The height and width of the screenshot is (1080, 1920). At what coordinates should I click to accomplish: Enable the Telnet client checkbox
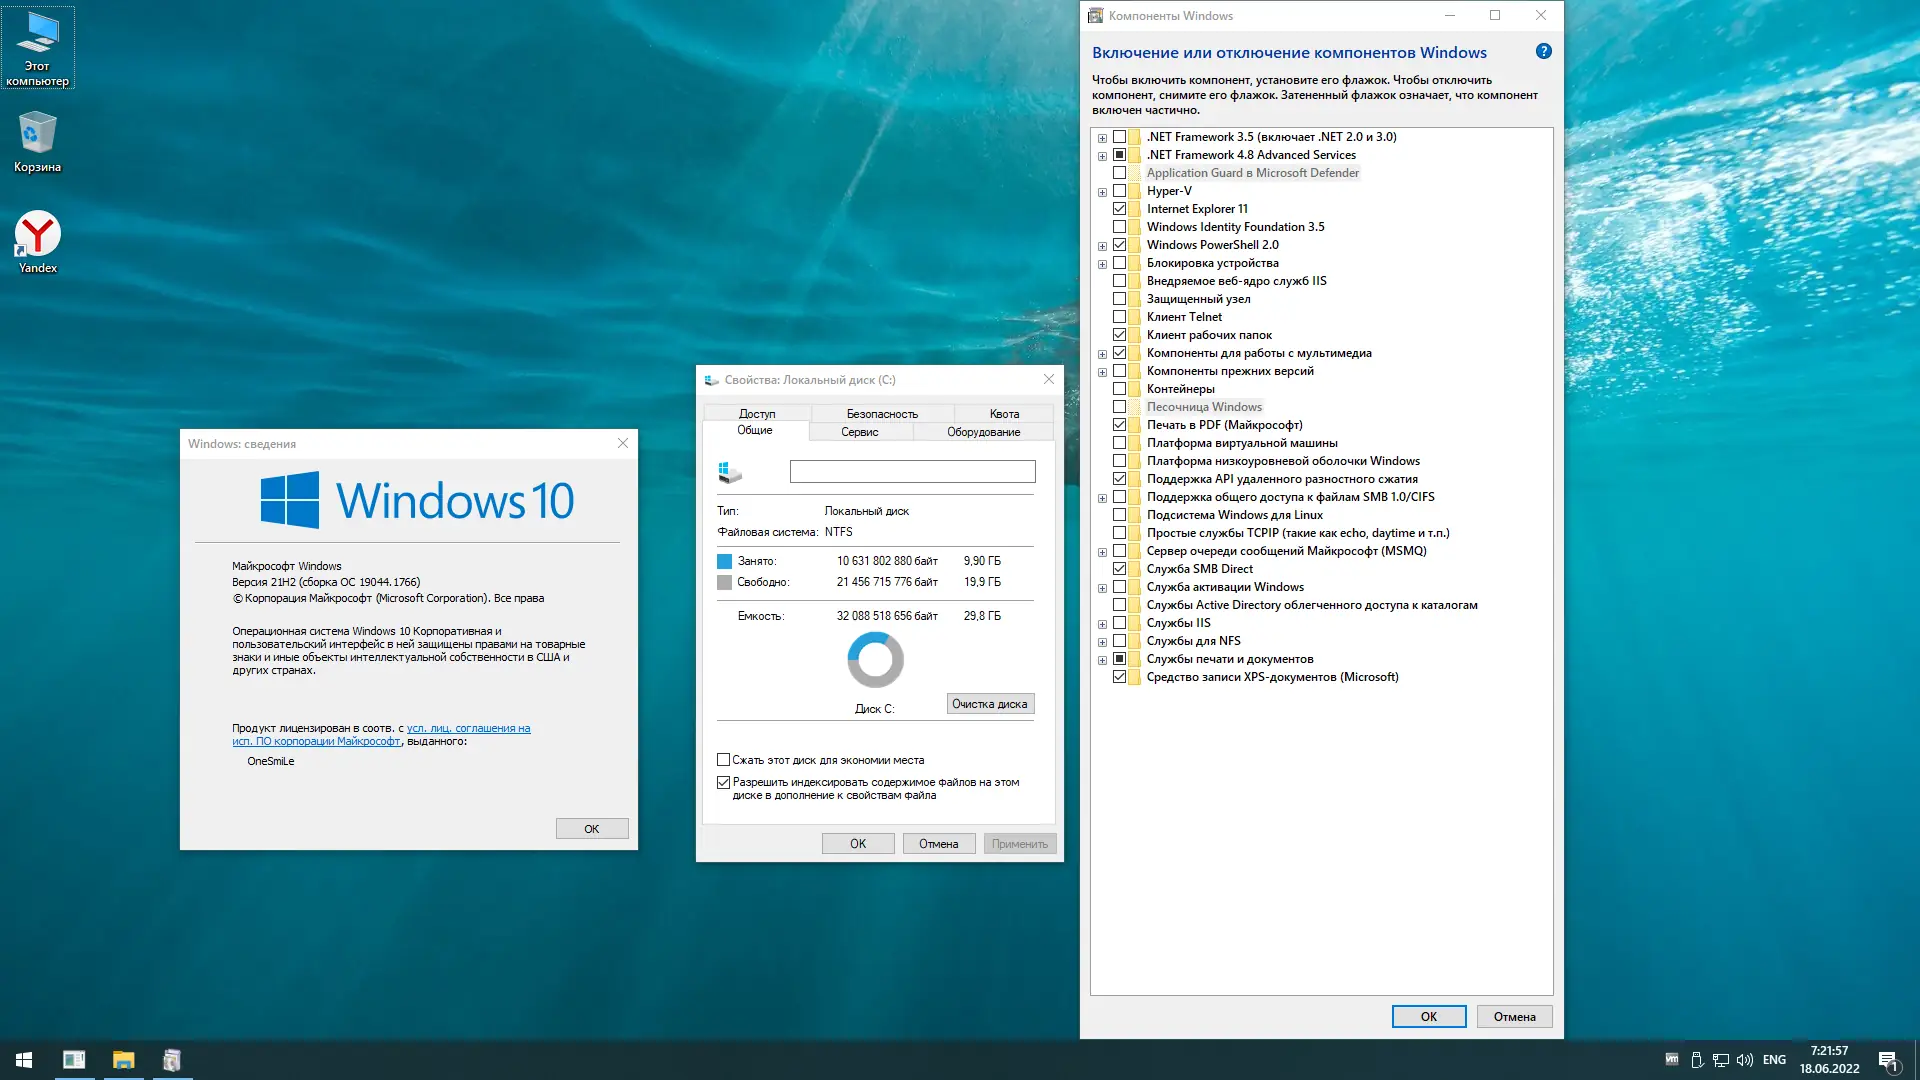(1119, 317)
